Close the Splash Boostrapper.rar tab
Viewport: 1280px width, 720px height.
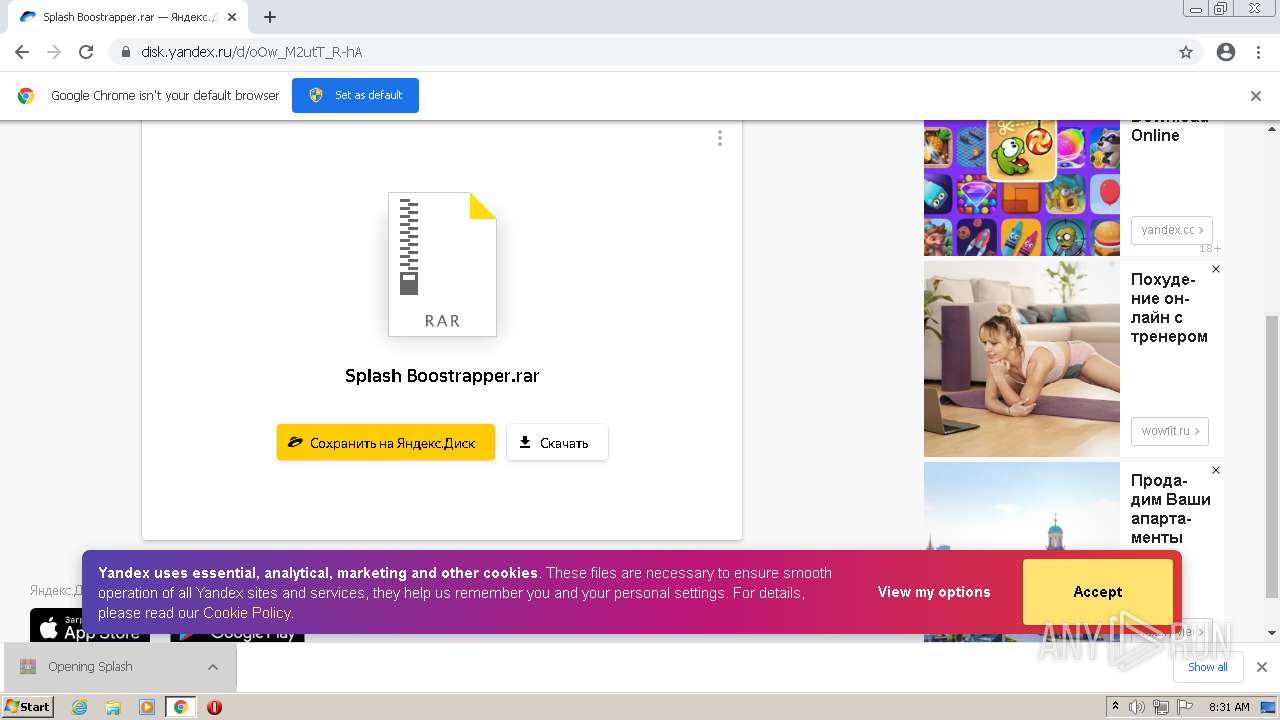(233, 17)
